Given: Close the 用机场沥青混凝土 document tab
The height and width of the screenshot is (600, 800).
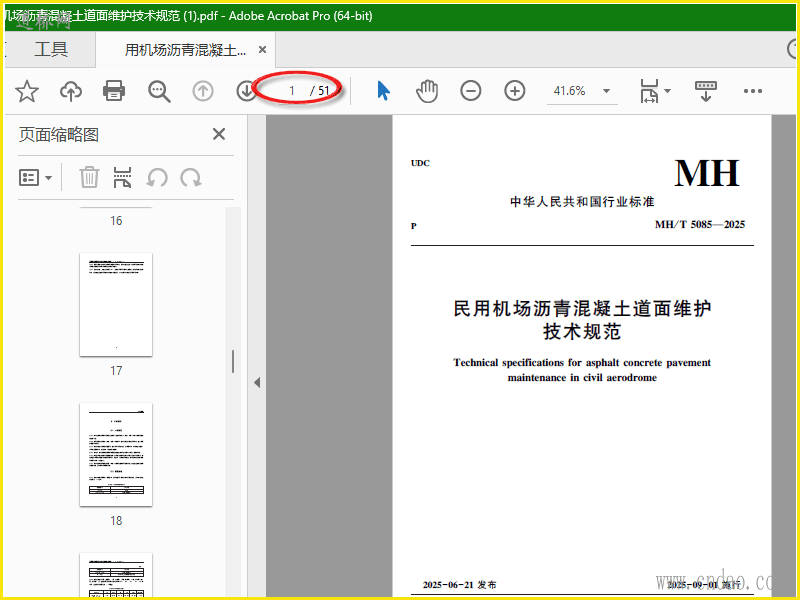Looking at the screenshot, I should tap(262, 49).
